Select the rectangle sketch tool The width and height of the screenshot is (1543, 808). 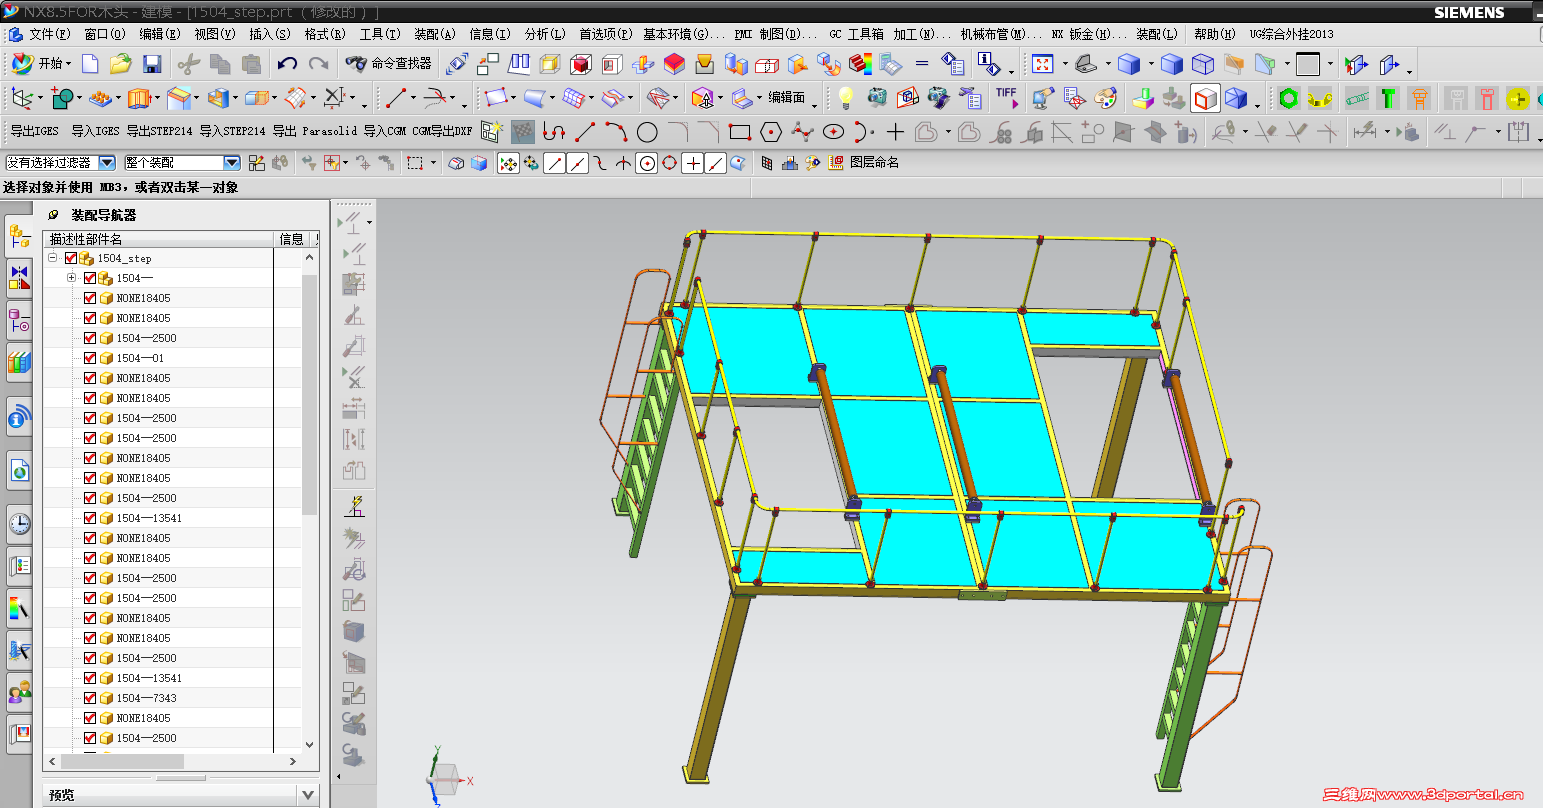point(740,132)
